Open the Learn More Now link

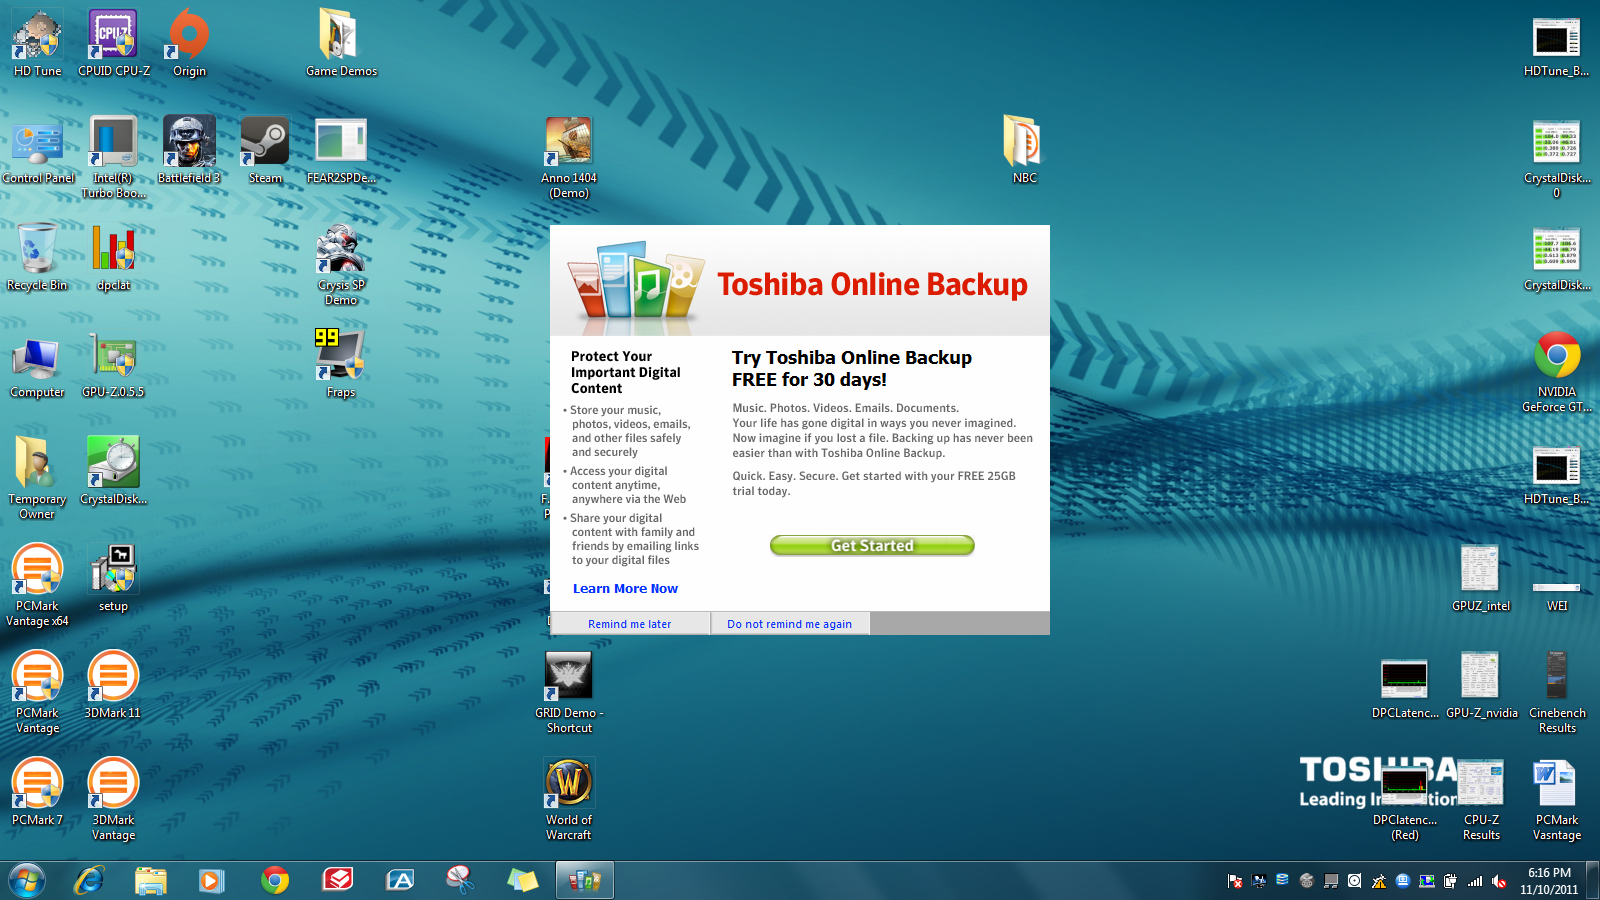pos(625,589)
